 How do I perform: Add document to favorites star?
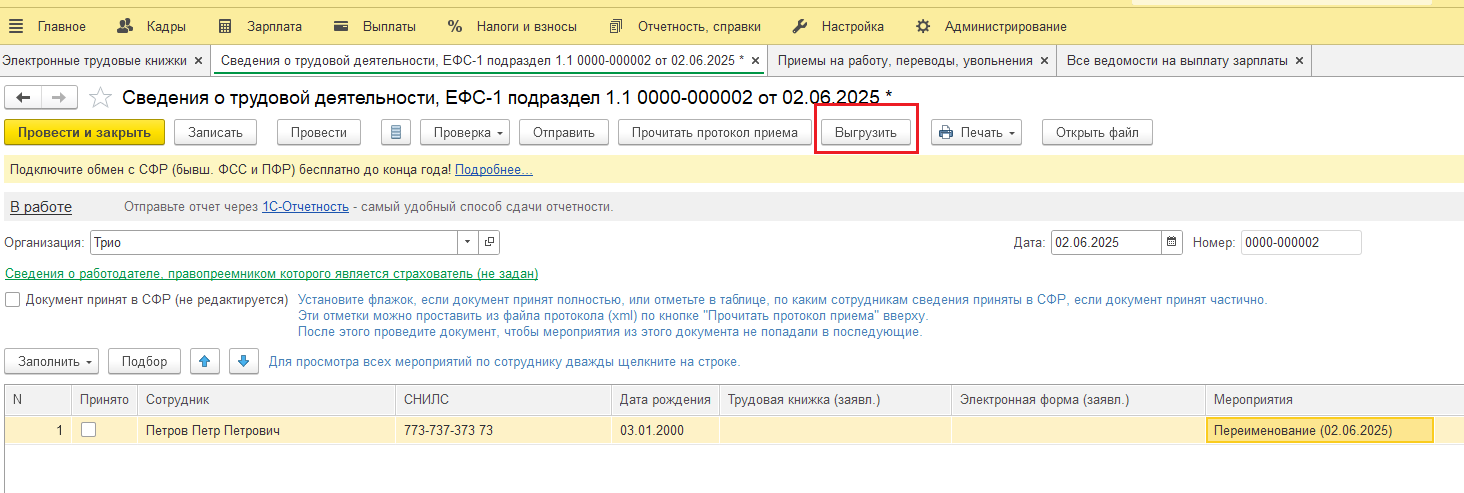pyautogui.click(x=100, y=97)
